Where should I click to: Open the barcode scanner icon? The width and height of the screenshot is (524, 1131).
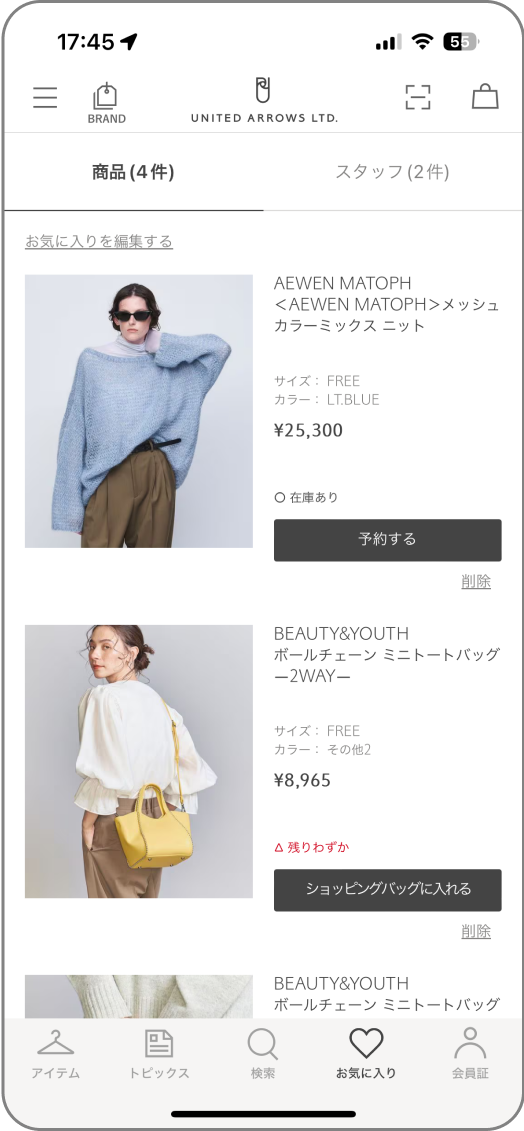417,97
